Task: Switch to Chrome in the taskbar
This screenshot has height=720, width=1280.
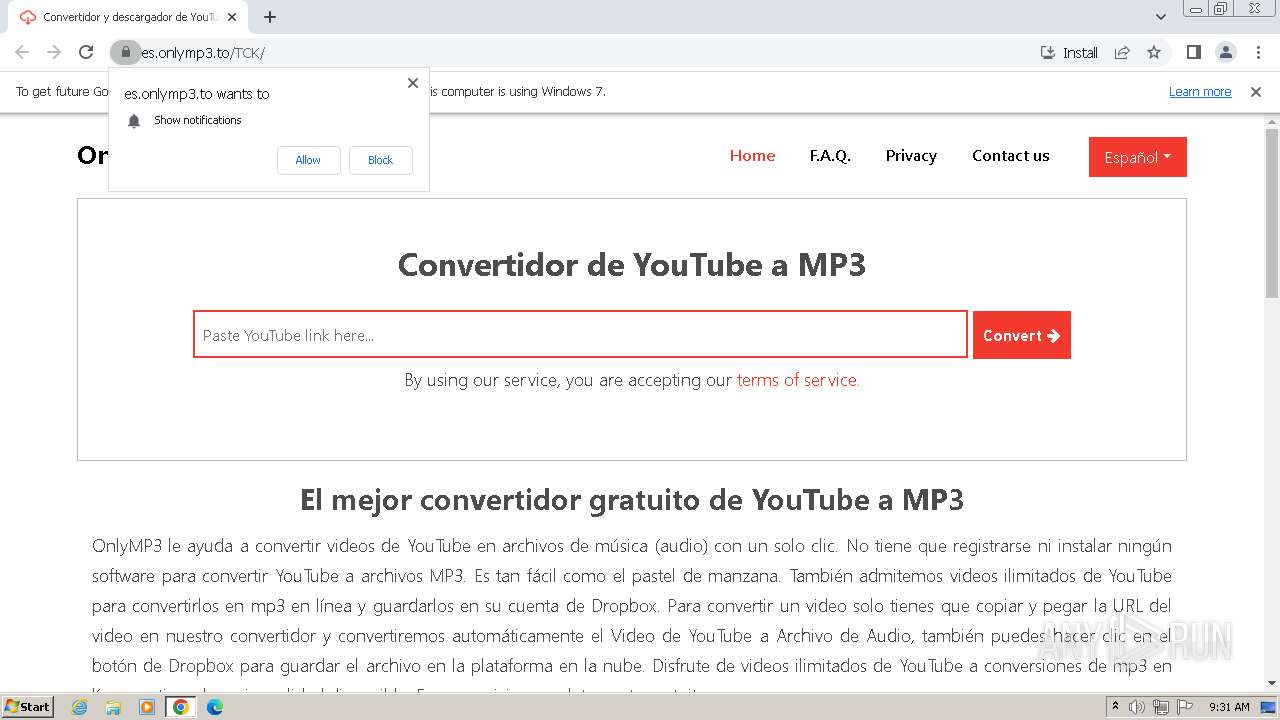Action: point(180,707)
